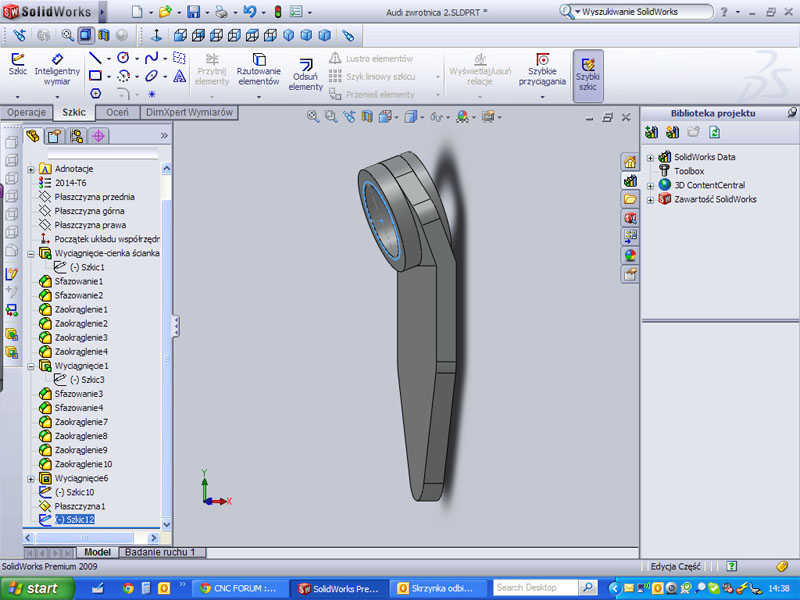Image resolution: width=800 pixels, height=600 pixels.
Task: Switch to the Szkic tab
Action: (74, 112)
